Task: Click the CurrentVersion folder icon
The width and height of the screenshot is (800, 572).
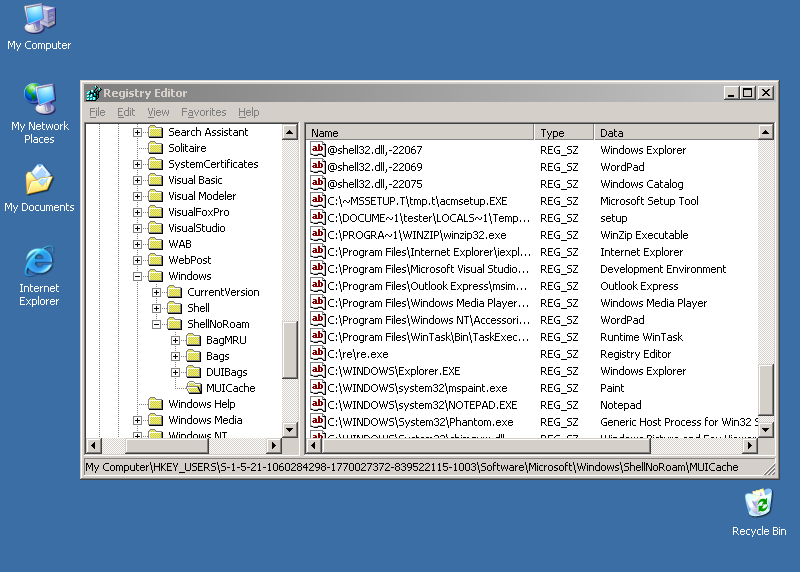Action: tap(175, 292)
